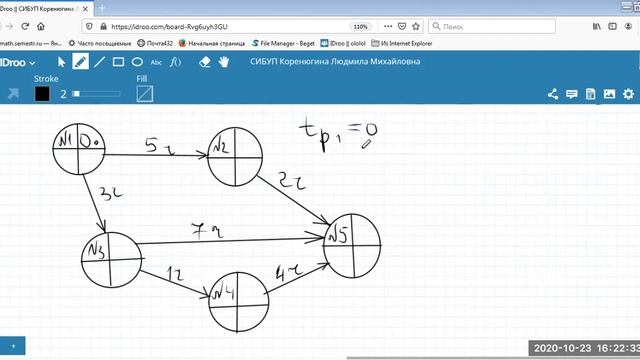
Task: Click the share board icon
Action: tap(553, 94)
